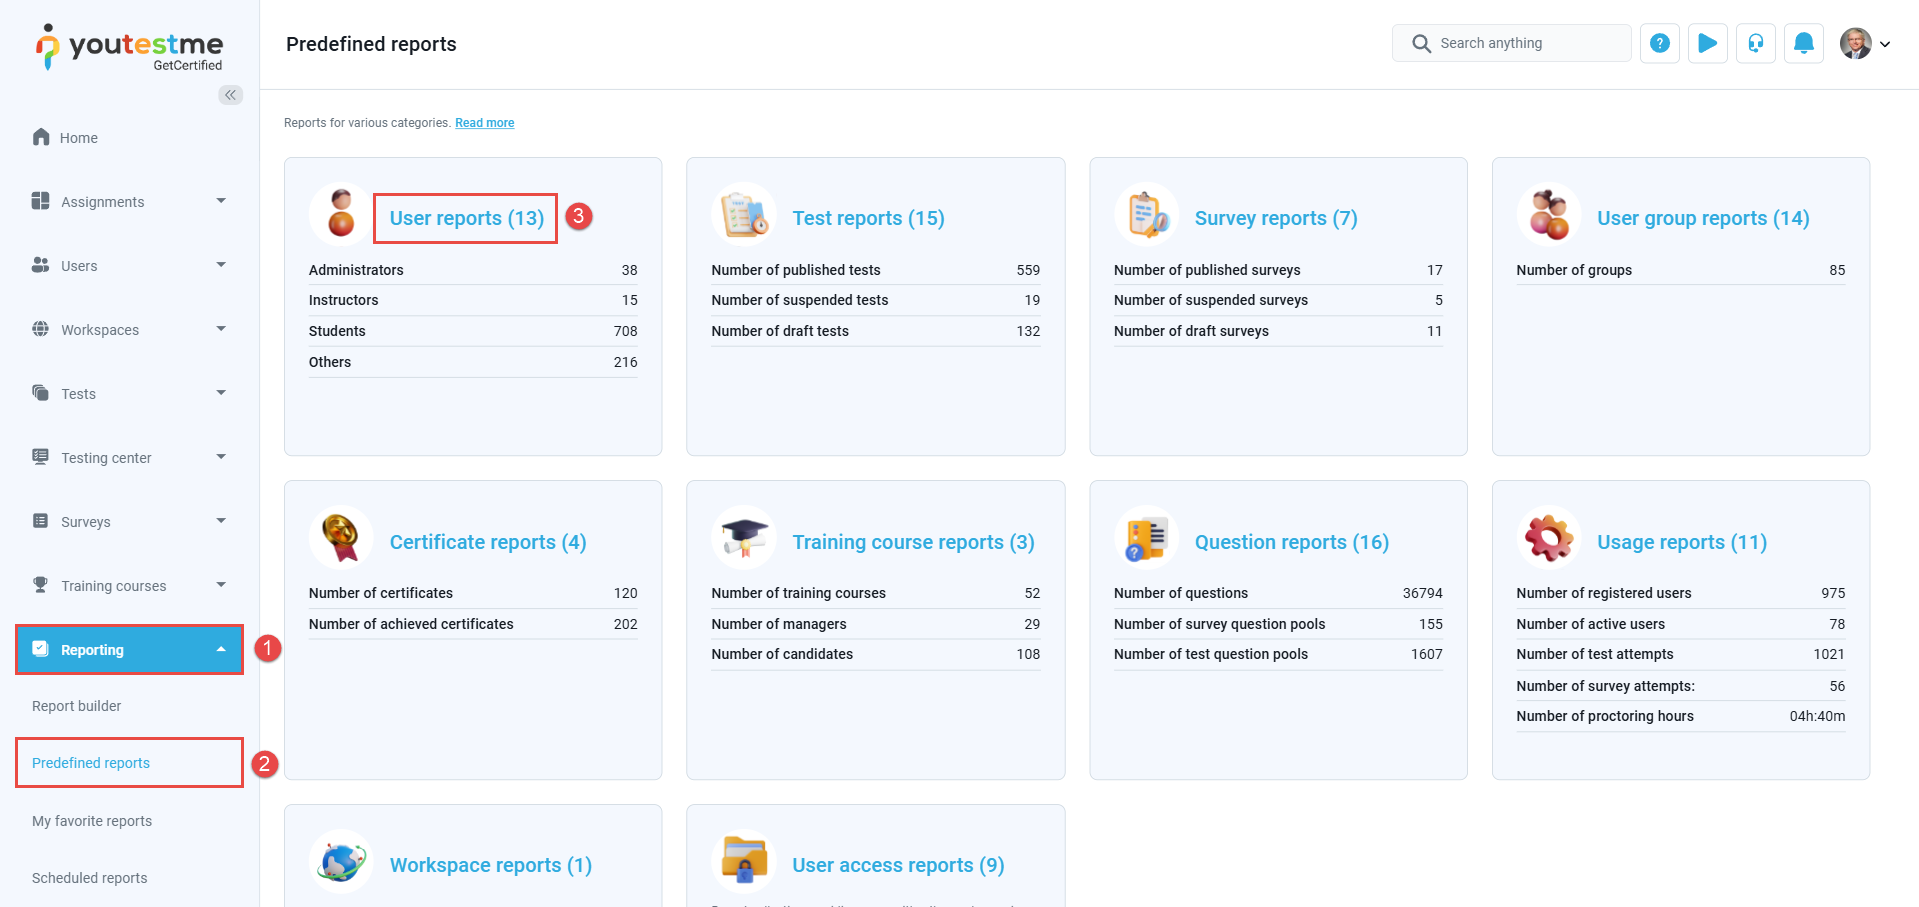Click the Usage reports gear icon
The image size is (1919, 907).
click(x=1549, y=538)
